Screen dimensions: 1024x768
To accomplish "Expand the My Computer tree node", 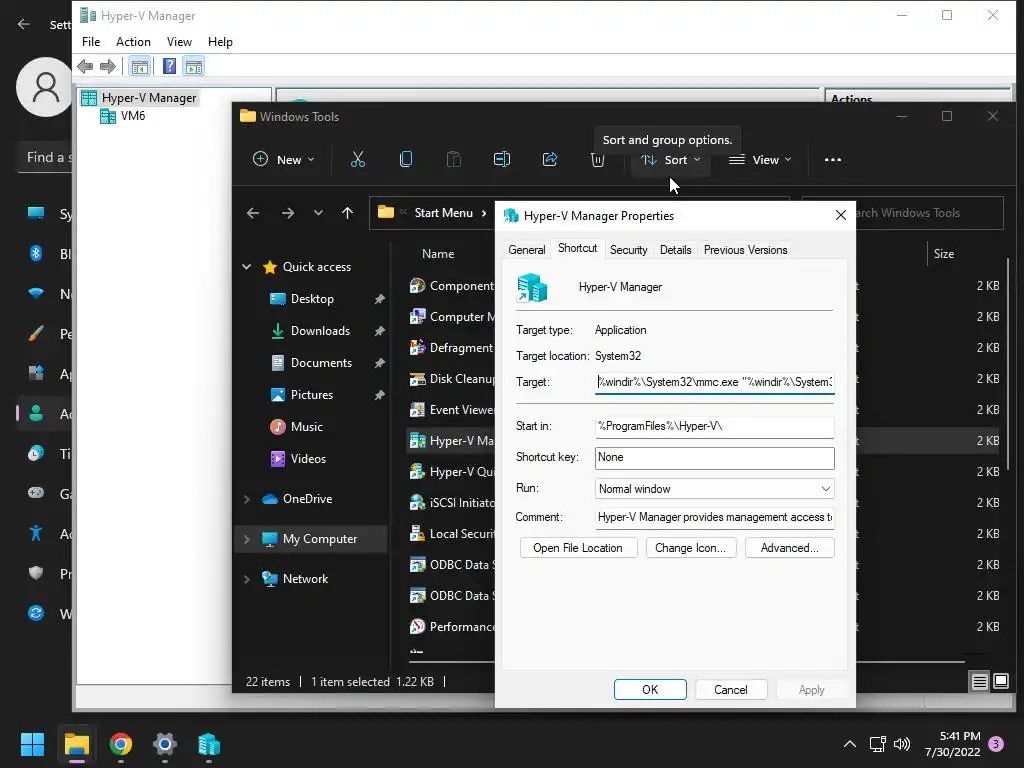I will point(247,539).
